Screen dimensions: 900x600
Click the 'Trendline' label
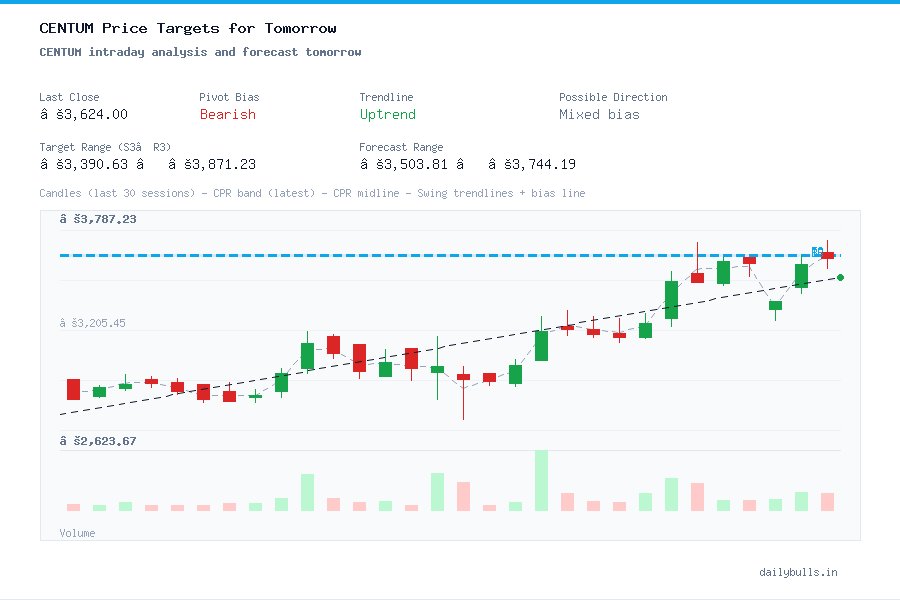(x=386, y=97)
